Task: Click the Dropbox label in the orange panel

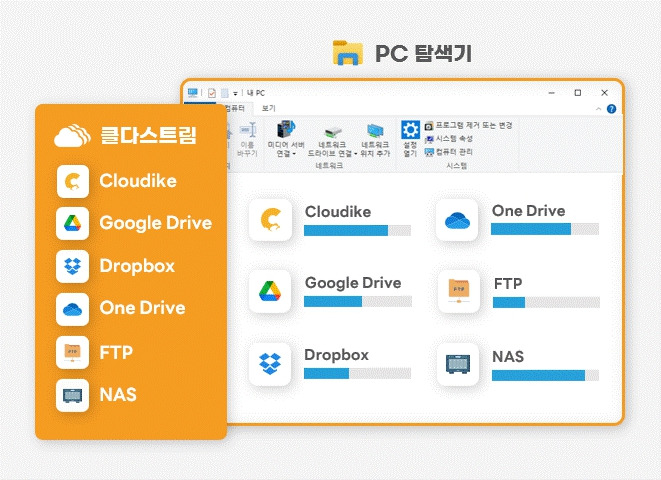Action: coord(137,266)
